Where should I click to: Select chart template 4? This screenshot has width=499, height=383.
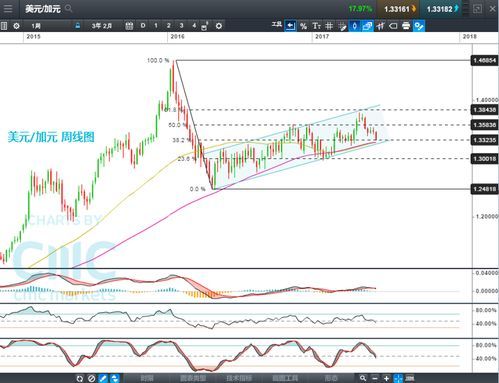pos(194,26)
